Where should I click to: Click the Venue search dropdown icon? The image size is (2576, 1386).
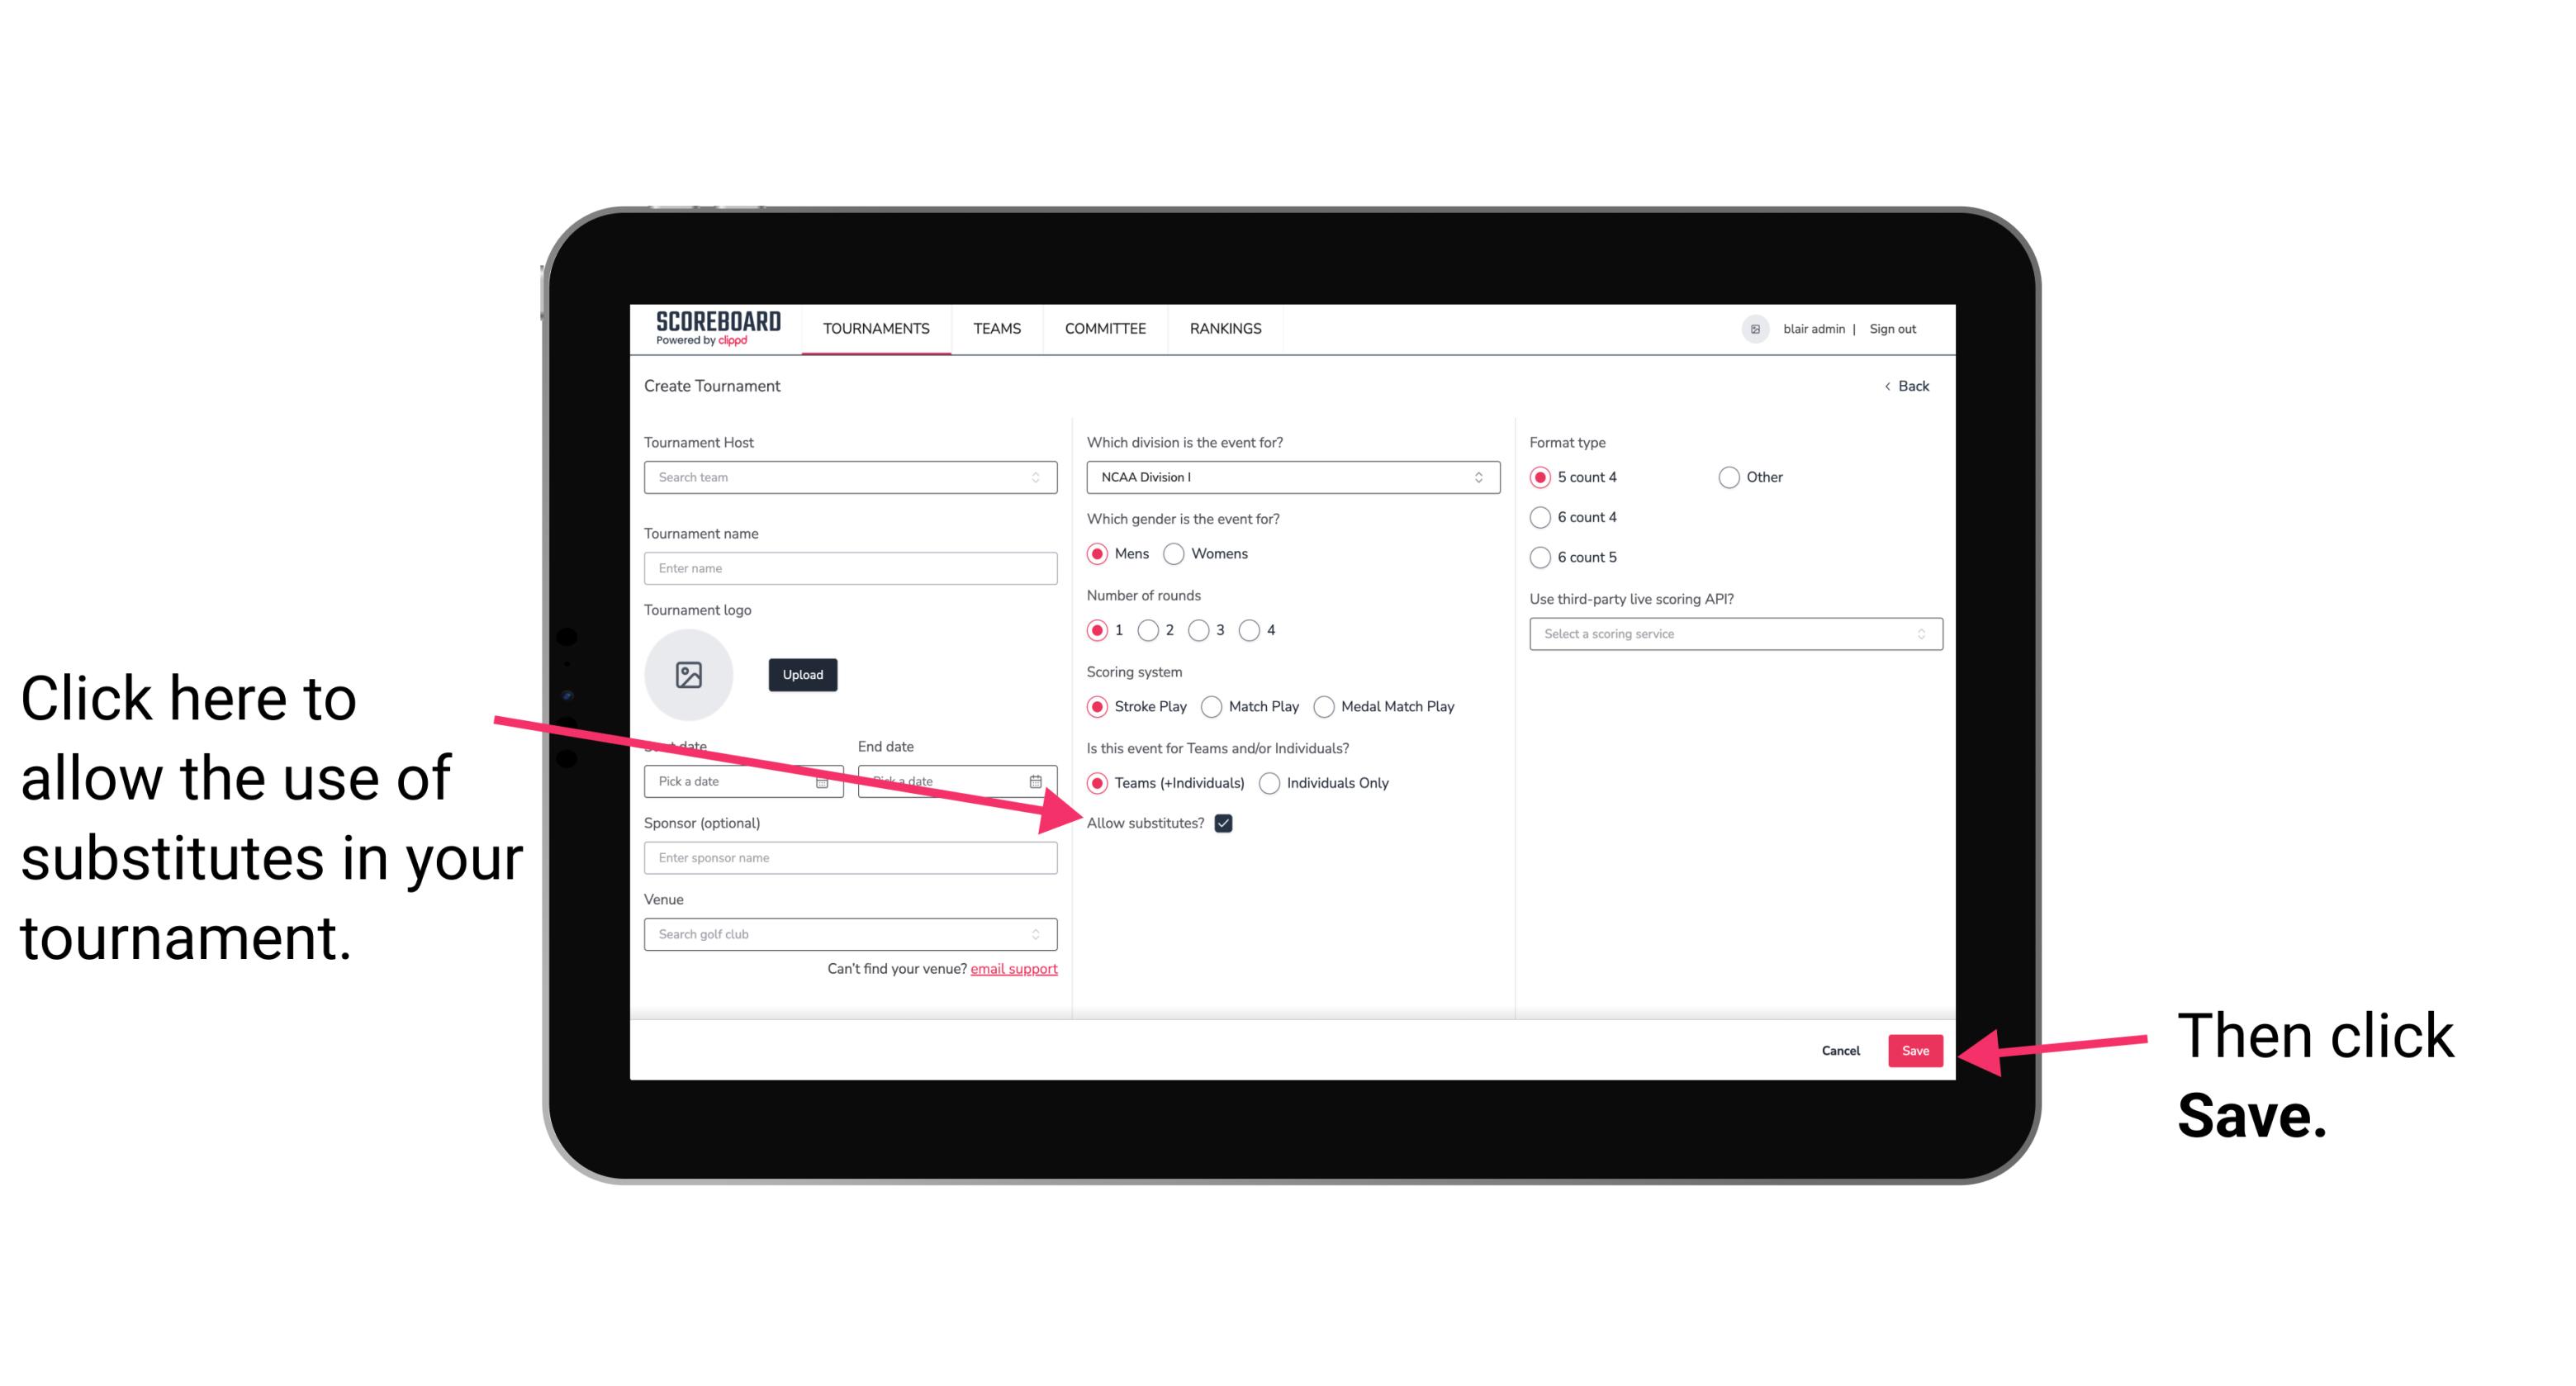click(x=1042, y=935)
